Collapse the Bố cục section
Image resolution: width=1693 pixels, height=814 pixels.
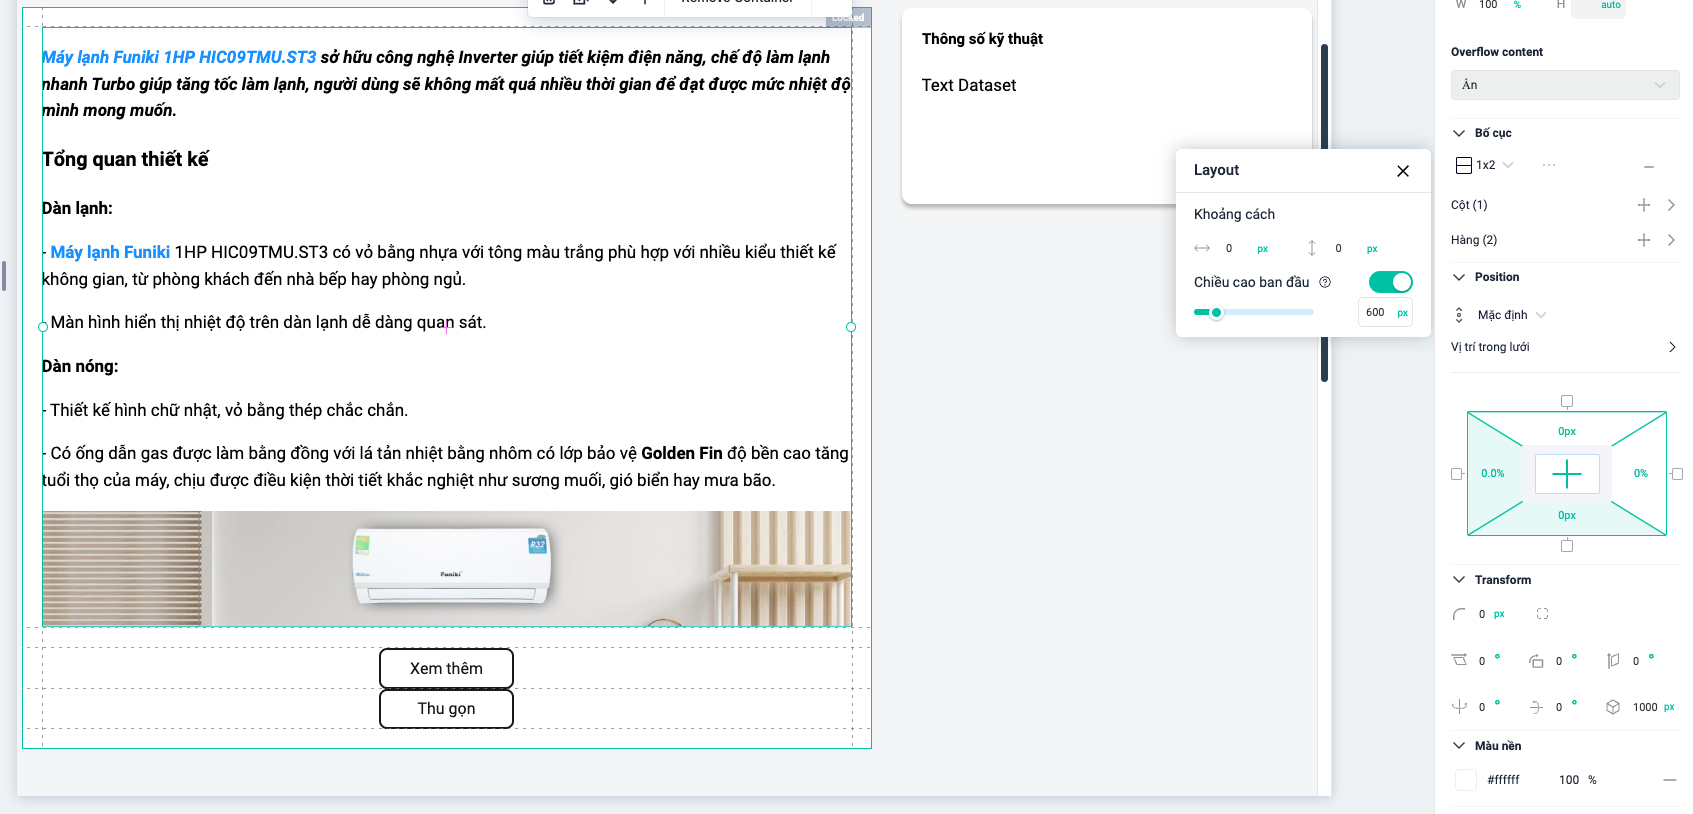1459,133
